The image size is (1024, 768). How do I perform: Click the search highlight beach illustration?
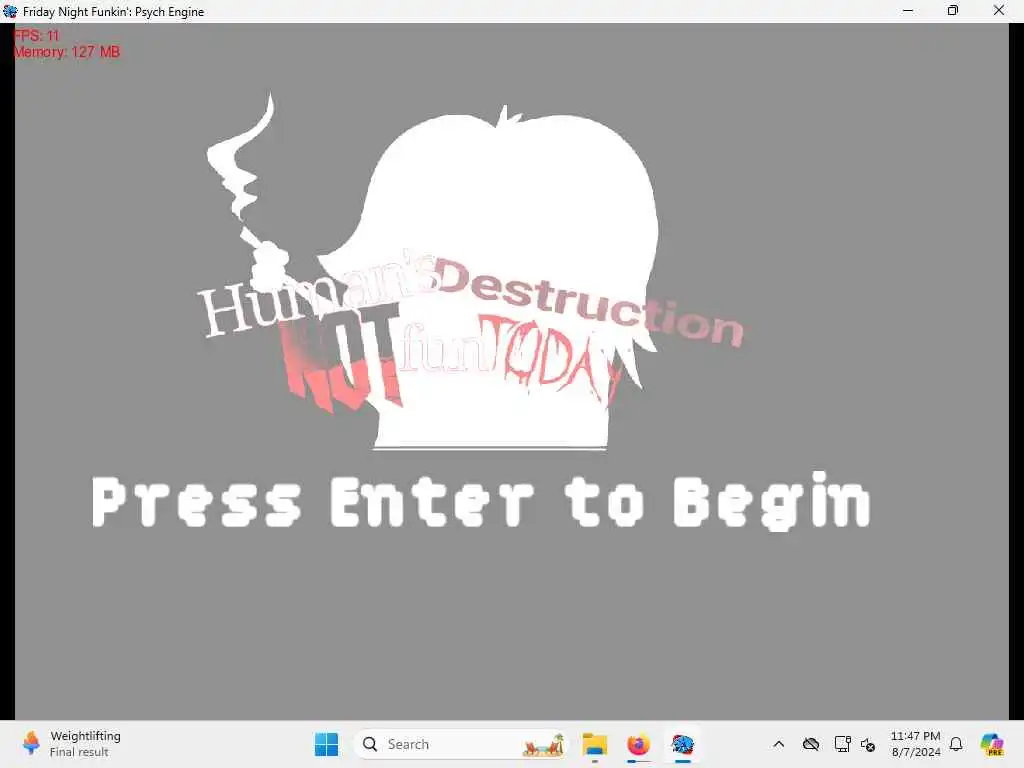(543, 744)
